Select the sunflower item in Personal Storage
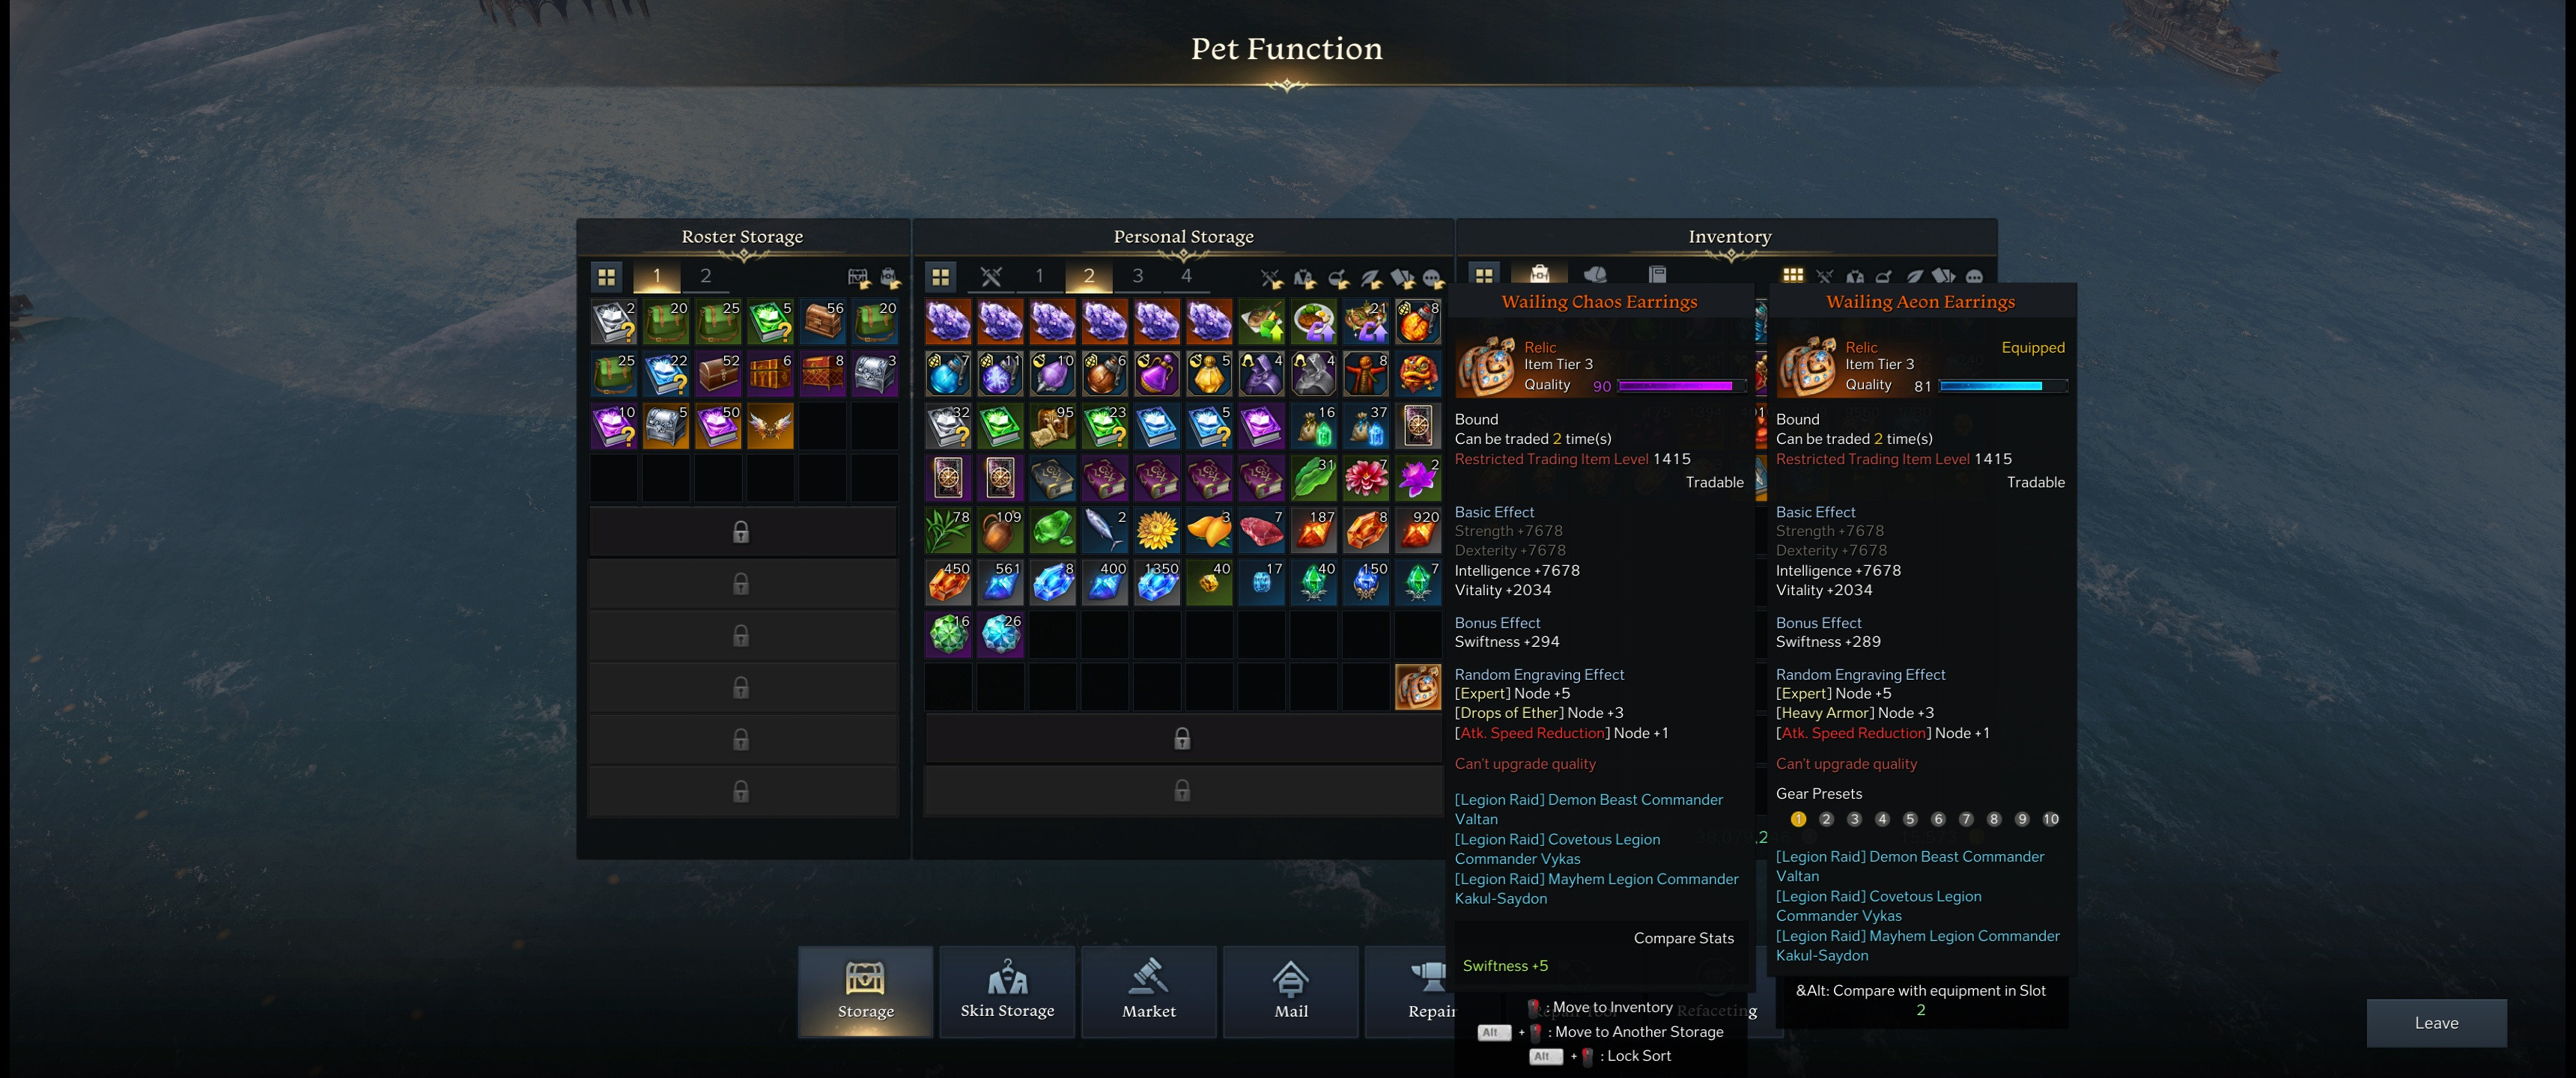Viewport: 2576px width, 1078px height. point(1157,530)
